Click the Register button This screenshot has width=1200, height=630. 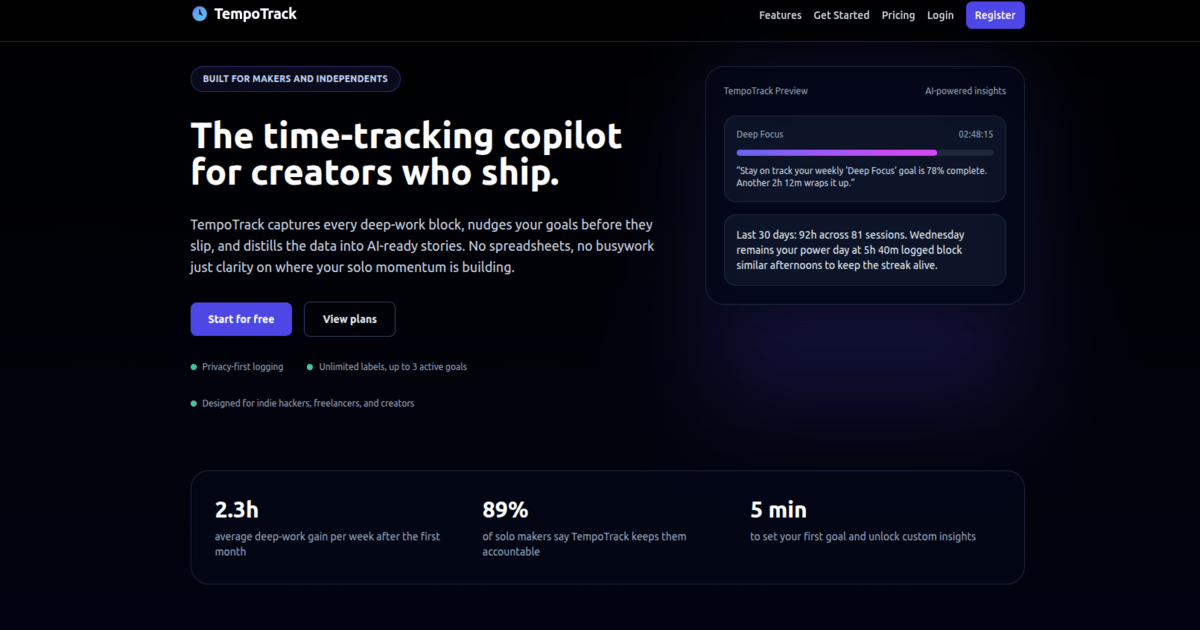point(995,15)
